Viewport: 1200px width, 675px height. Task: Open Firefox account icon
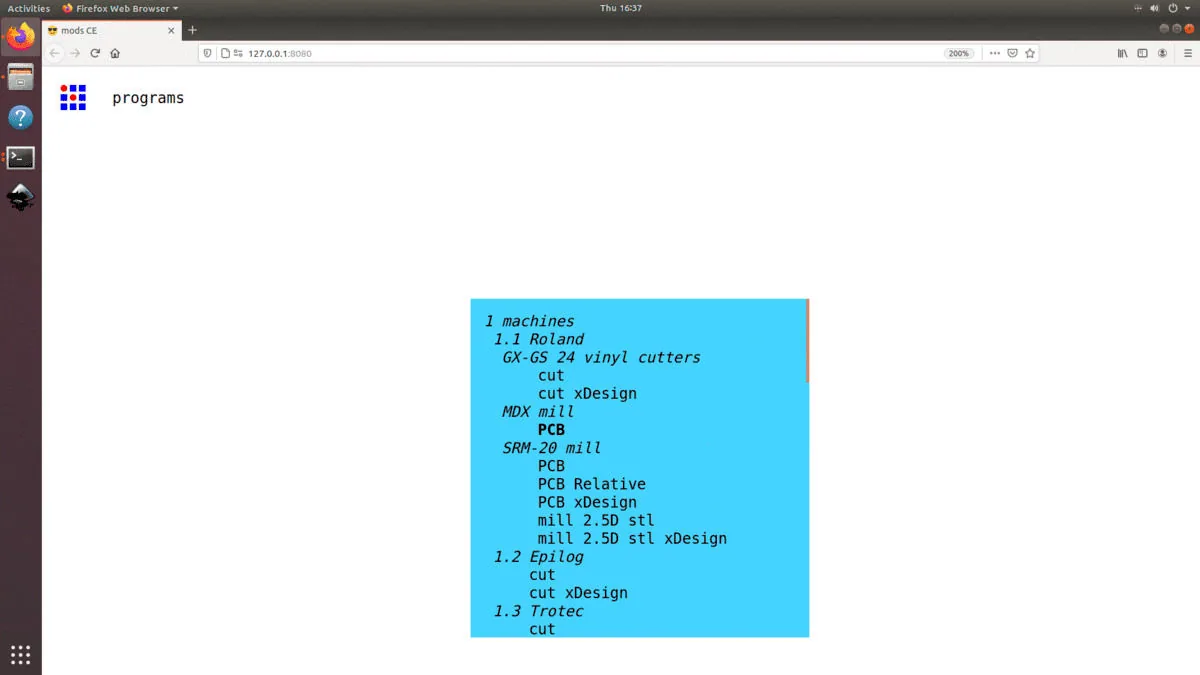(1164, 53)
